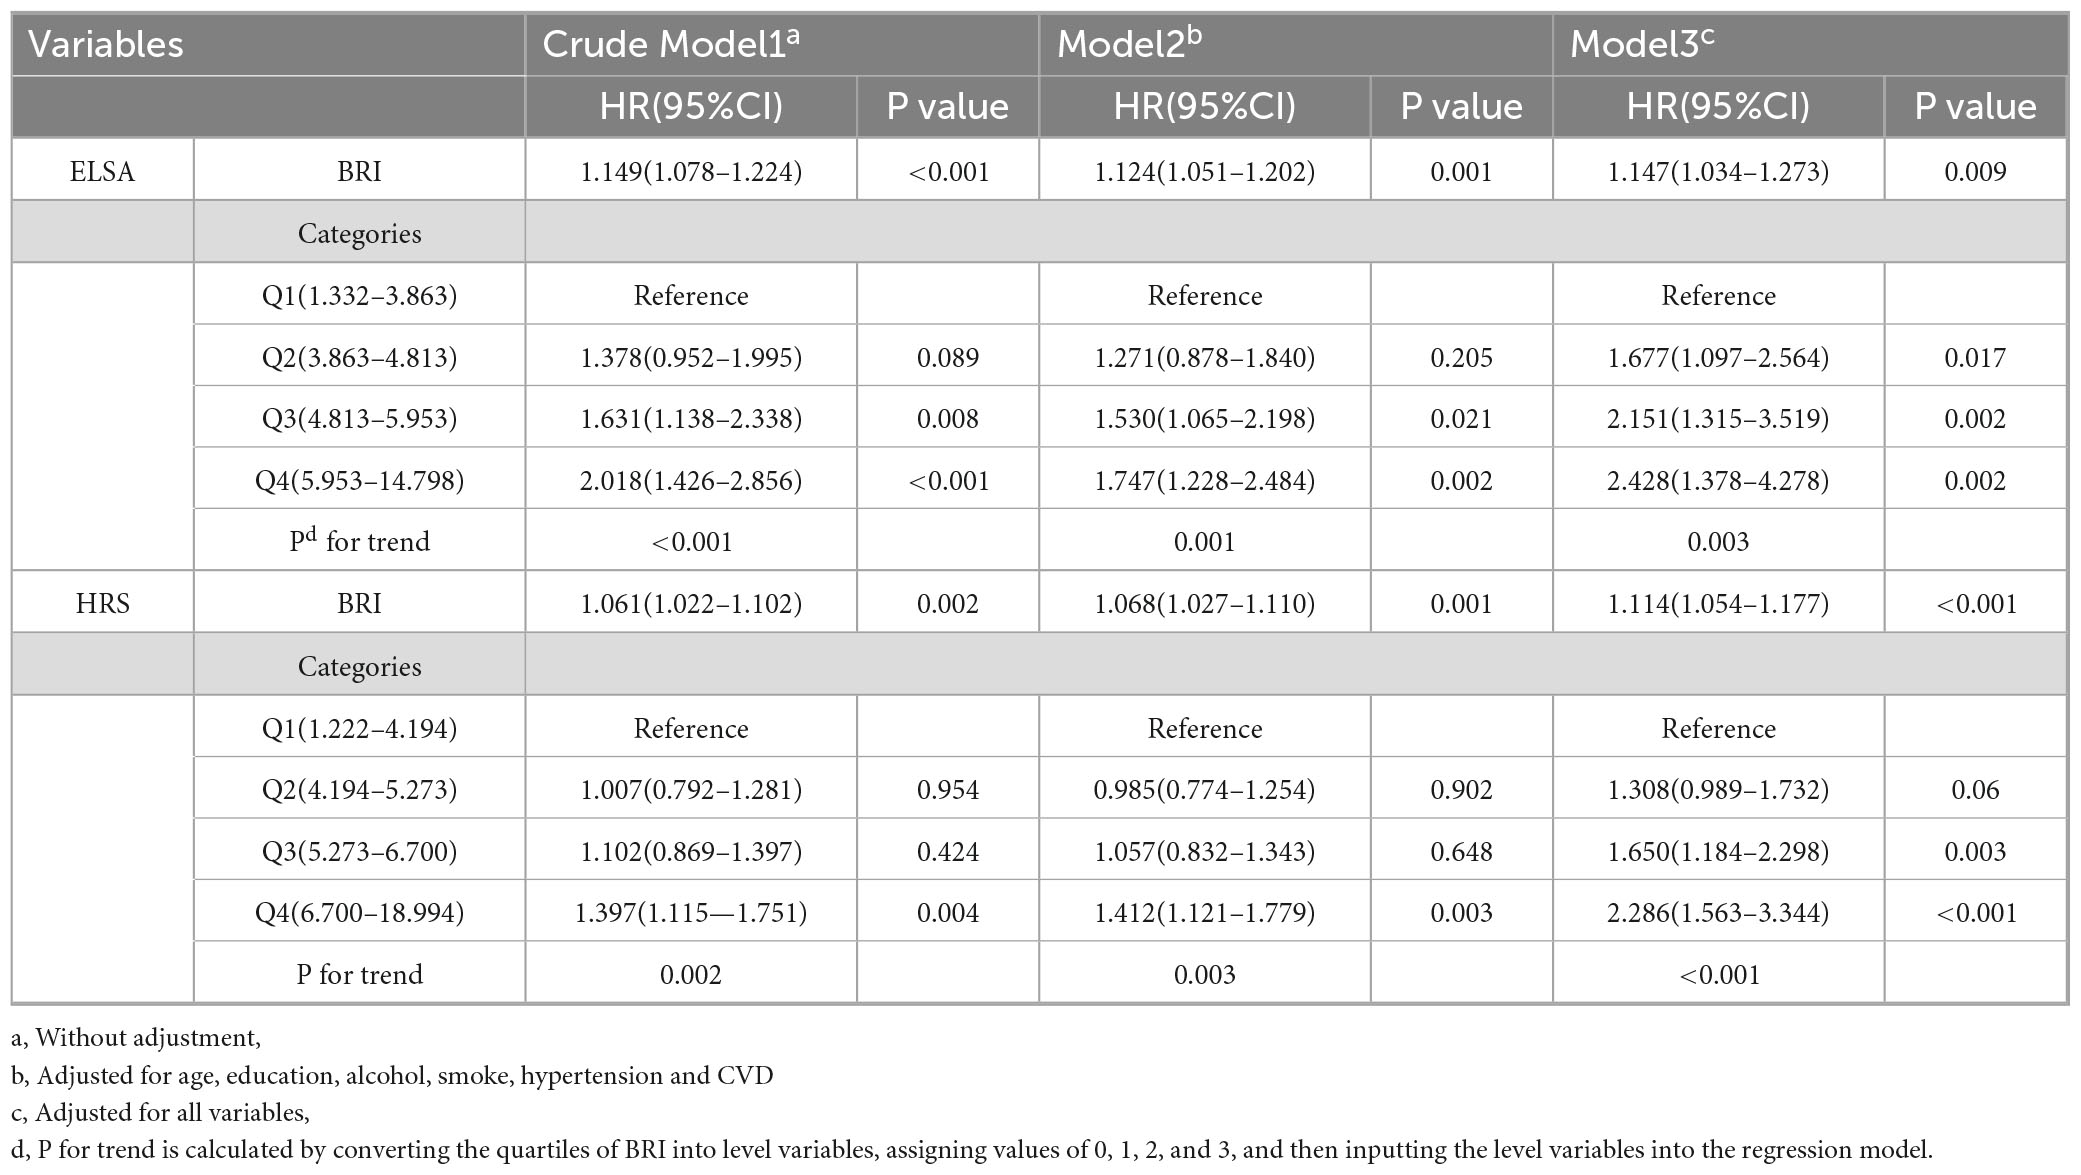Select the Q1(1.332–3.863) quartile cell
The height and width of the screenshot is (1175, 2081).
[x=359, y=296]
